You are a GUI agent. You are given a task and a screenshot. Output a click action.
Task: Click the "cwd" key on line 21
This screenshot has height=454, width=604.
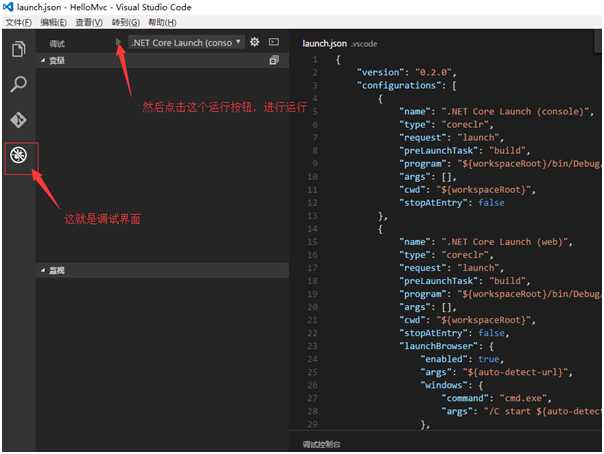coord(414,320)
